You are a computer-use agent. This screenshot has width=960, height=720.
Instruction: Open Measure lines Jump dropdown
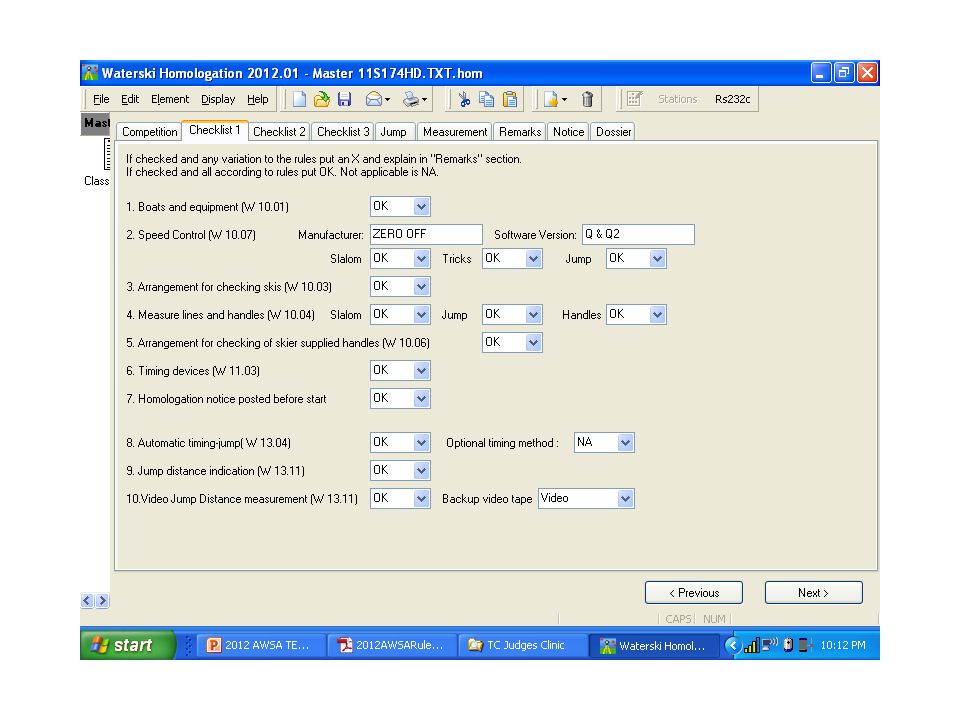(x=533, y=315)
